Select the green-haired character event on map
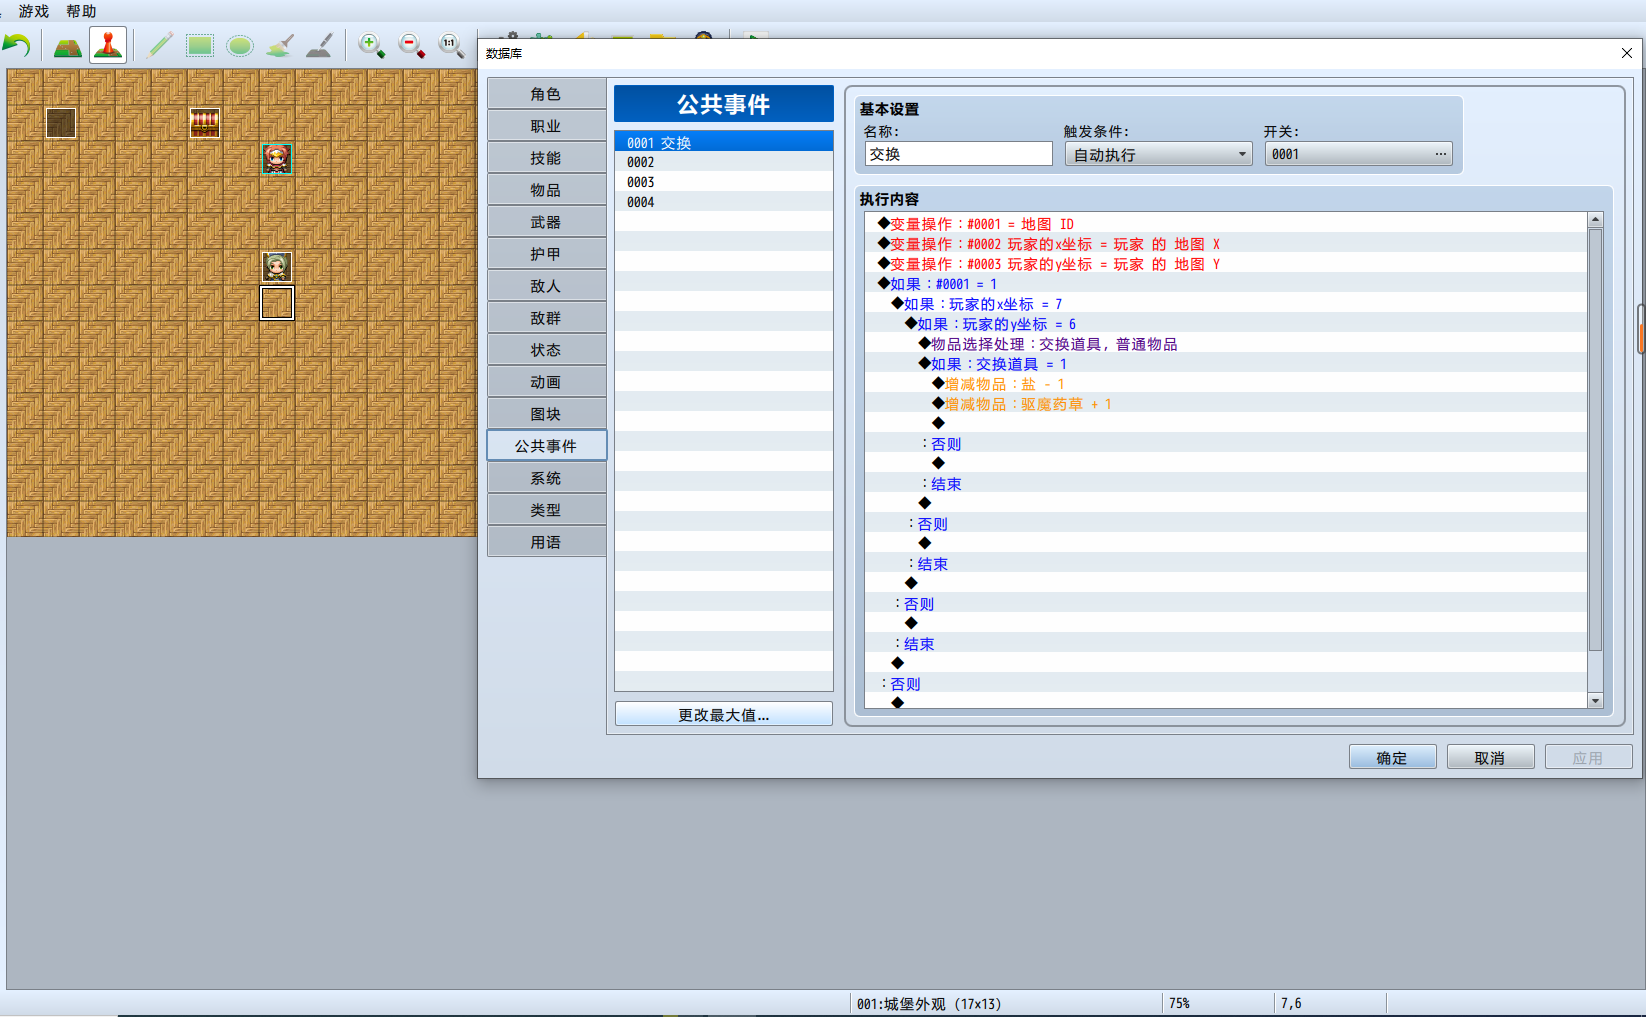This screenshot has width=1646, height=1017. coord(277,267)
